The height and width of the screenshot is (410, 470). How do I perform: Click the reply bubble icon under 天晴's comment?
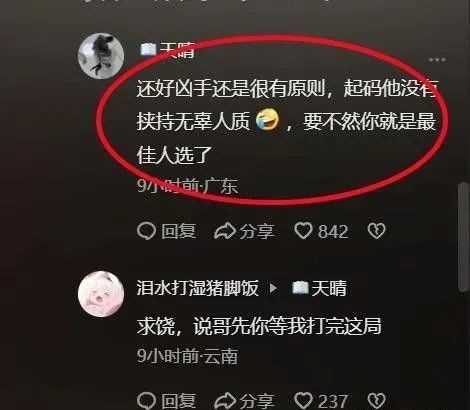146,231
